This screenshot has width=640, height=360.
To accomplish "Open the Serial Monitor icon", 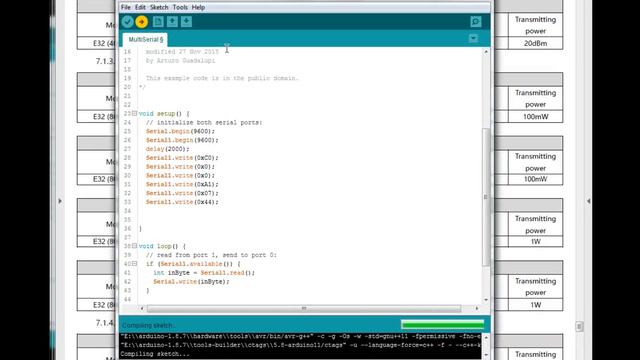I will (x=476, y=22).
